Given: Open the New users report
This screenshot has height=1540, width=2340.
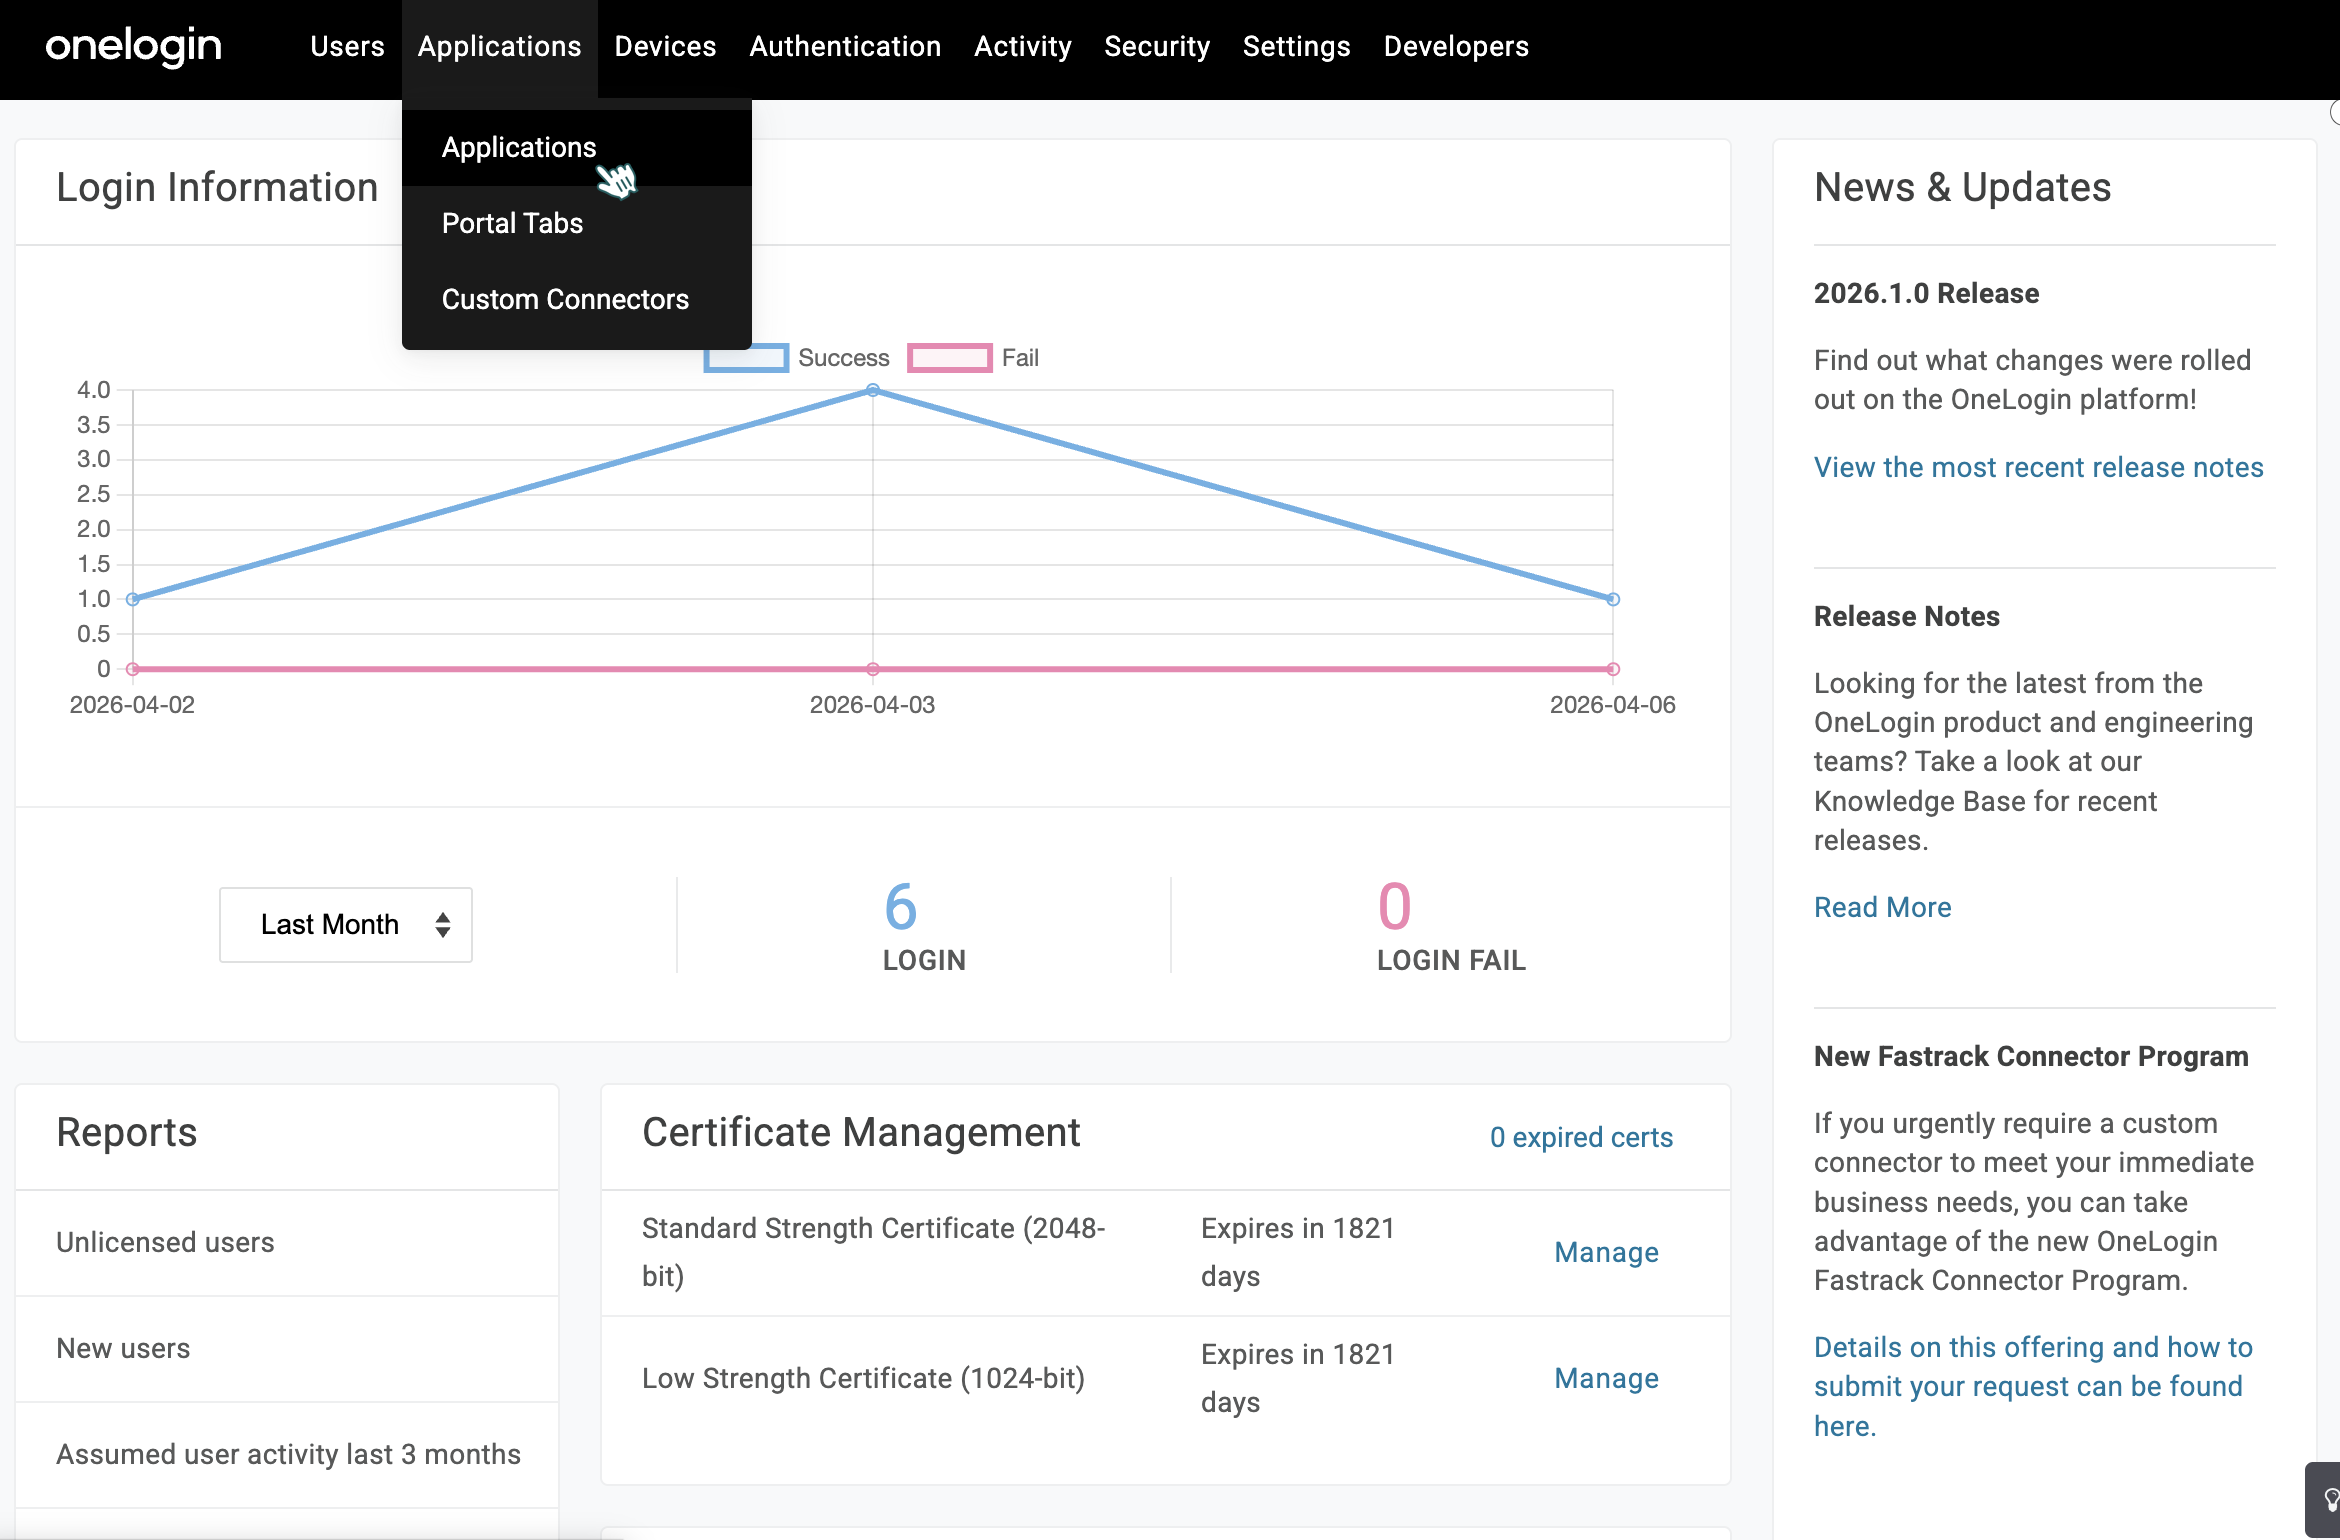Looking at the screenshot, I should coord(287,1349).
